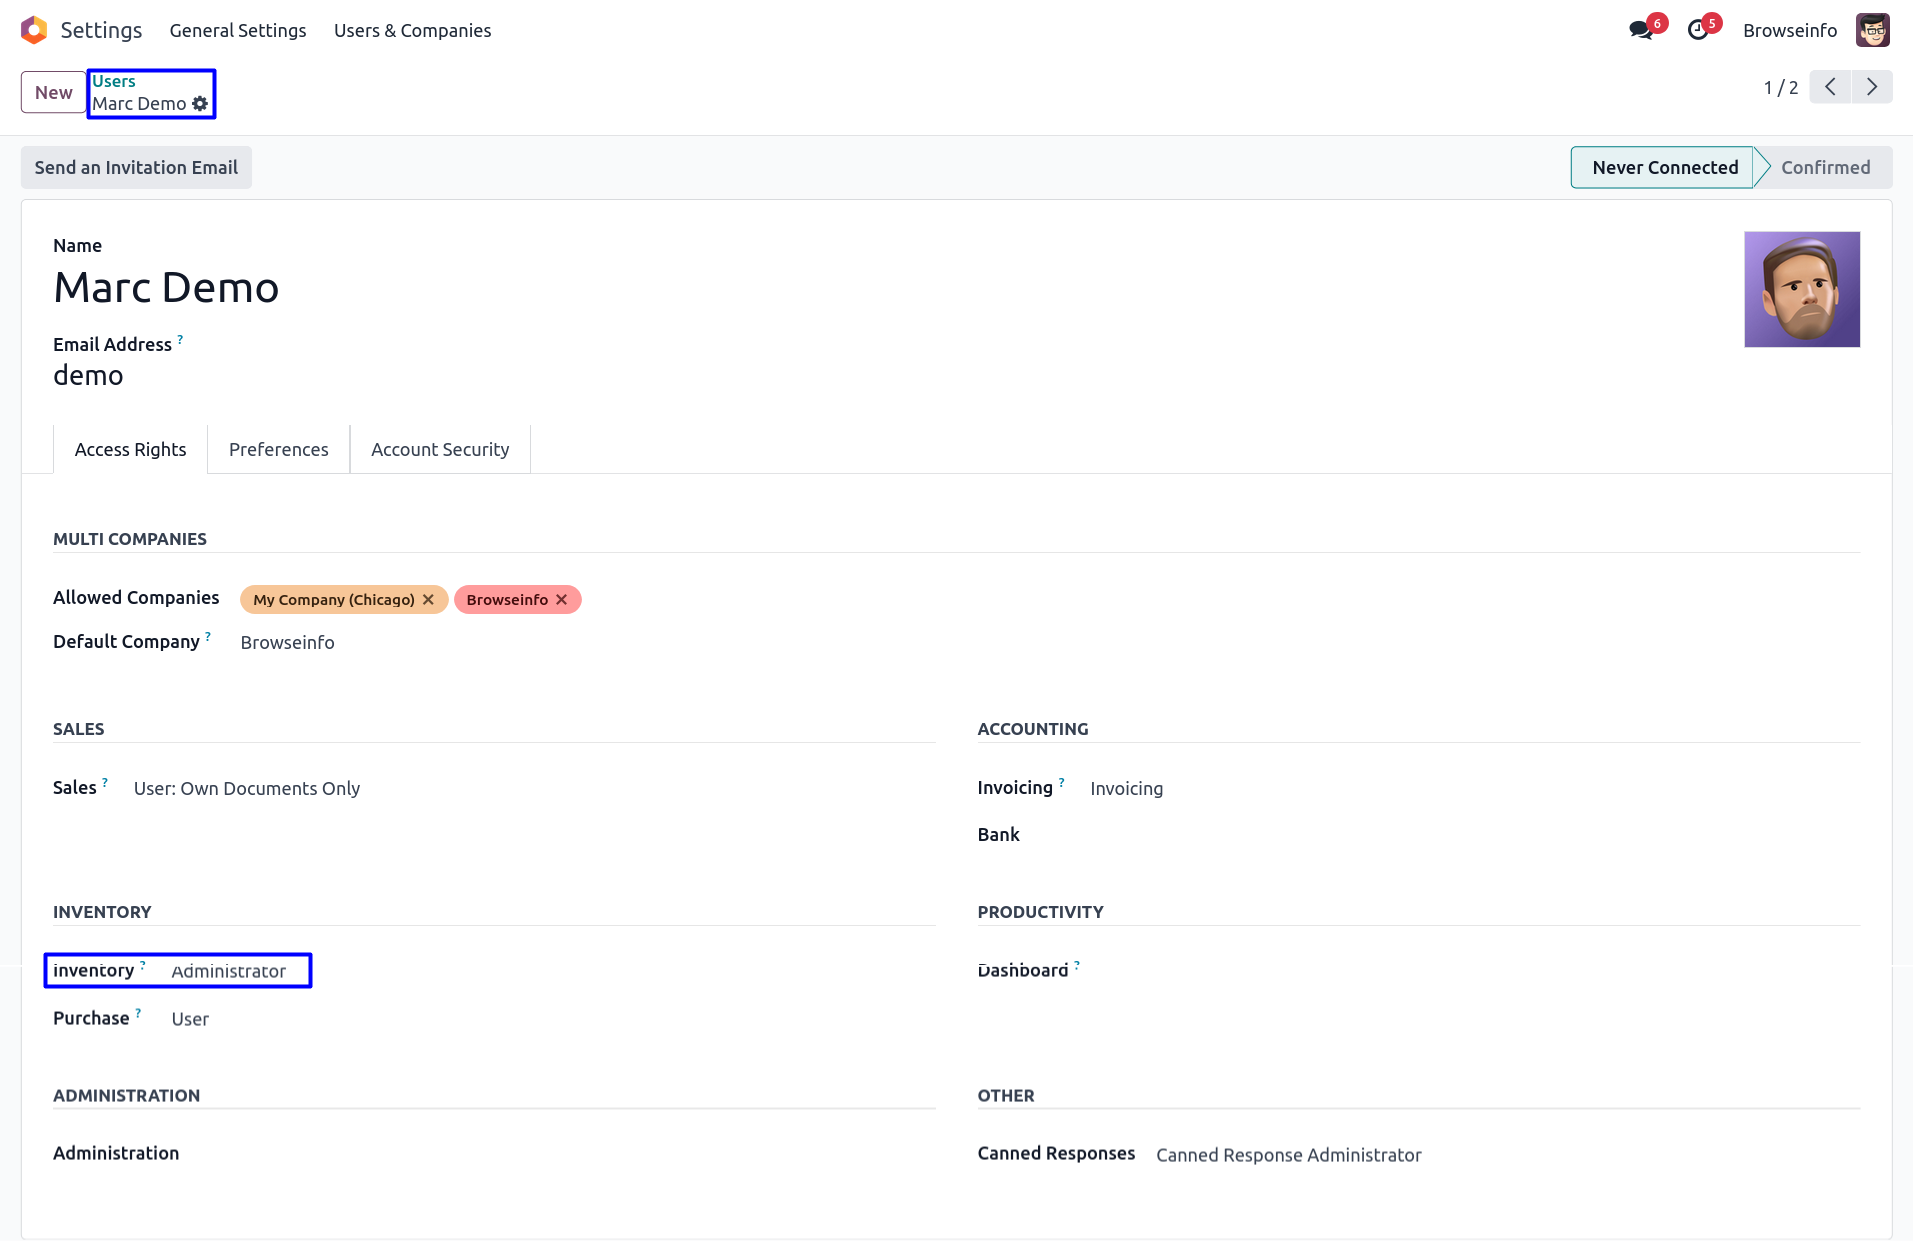Image resolution: width=1913 pixels, height=1244 pixels.
Task: Click Send an Invitation Email button
Action: tap(136, 168)
